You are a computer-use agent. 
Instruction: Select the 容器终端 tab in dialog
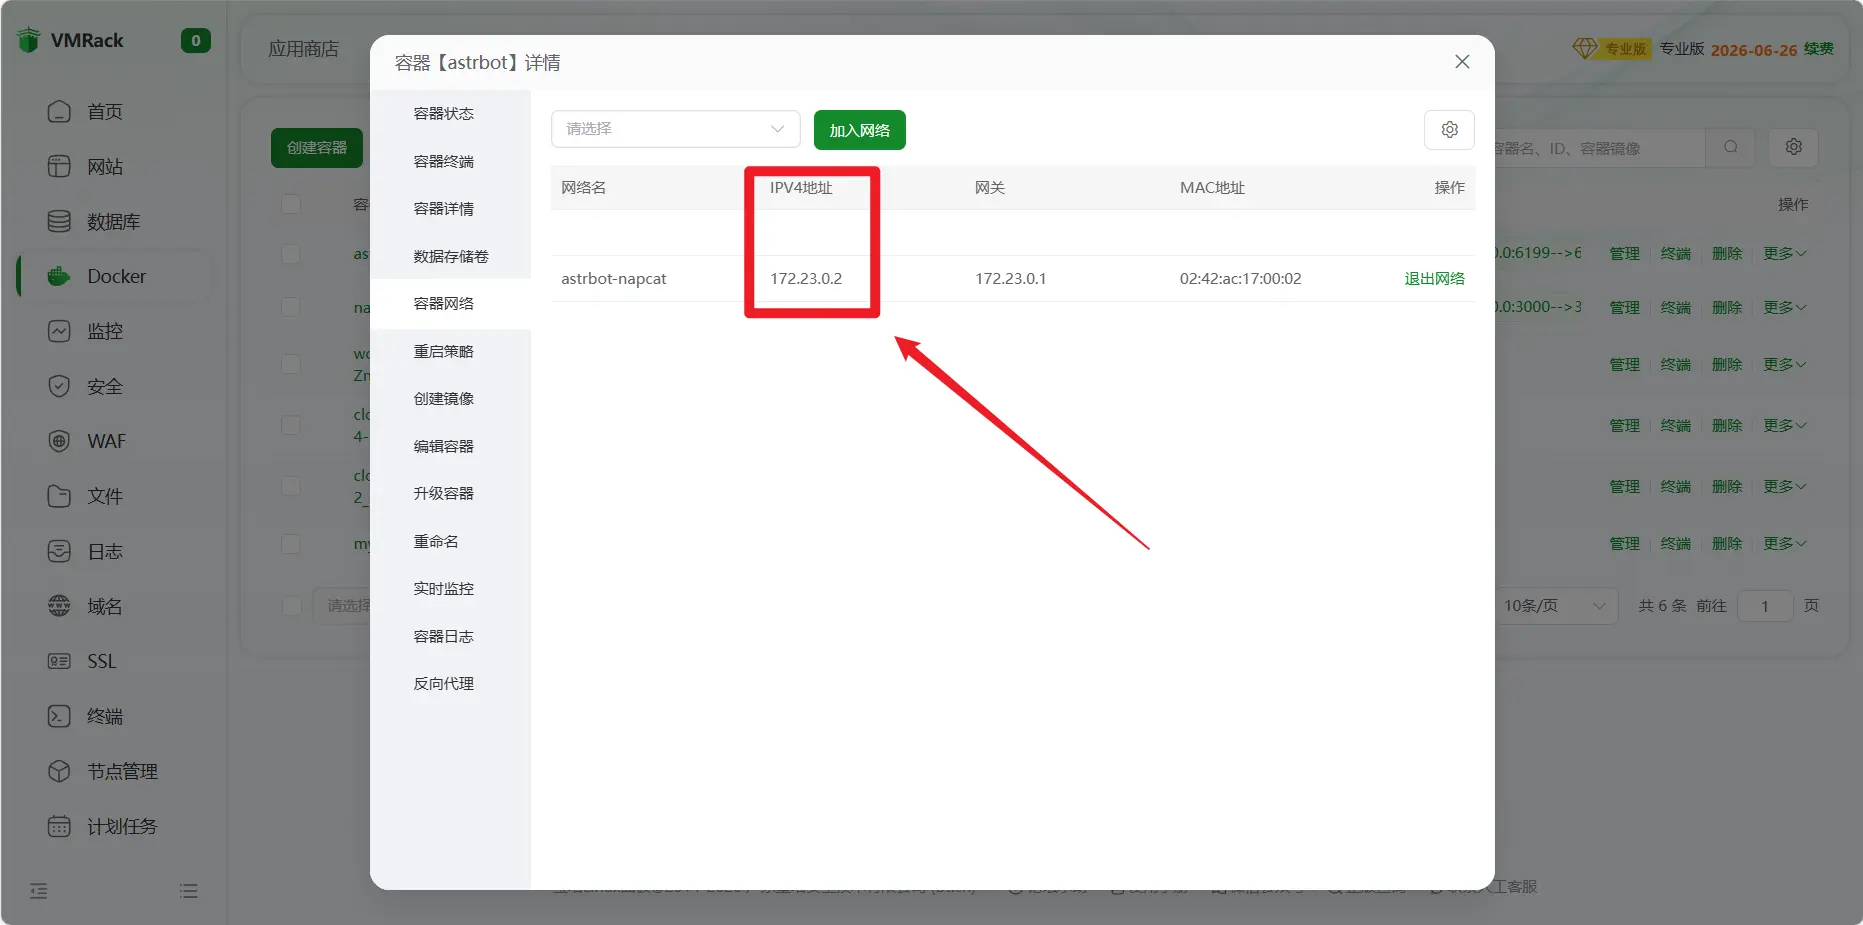[x=443, y=161]
